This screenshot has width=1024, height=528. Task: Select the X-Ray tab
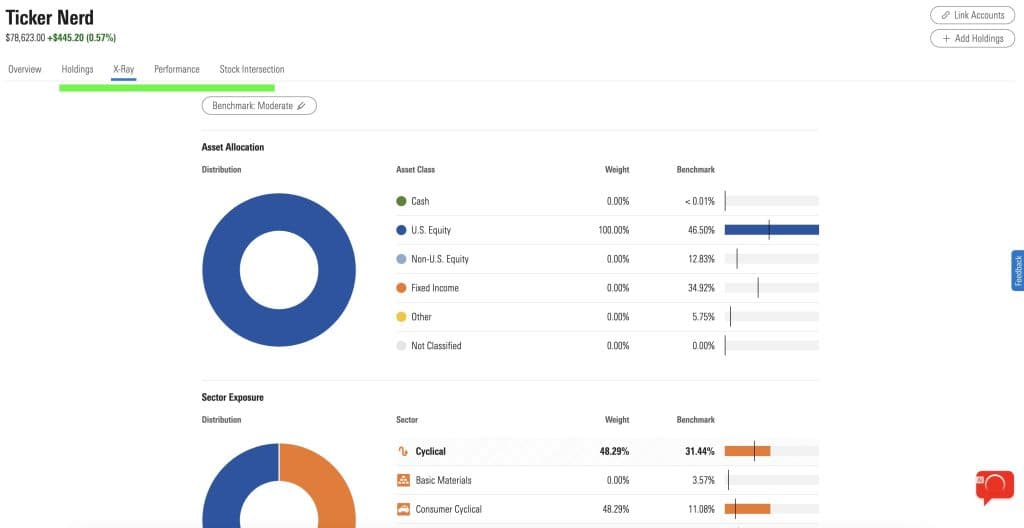pos(123,69)
